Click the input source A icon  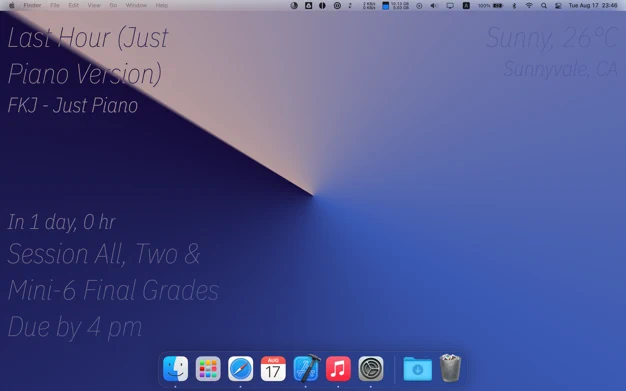466,6
